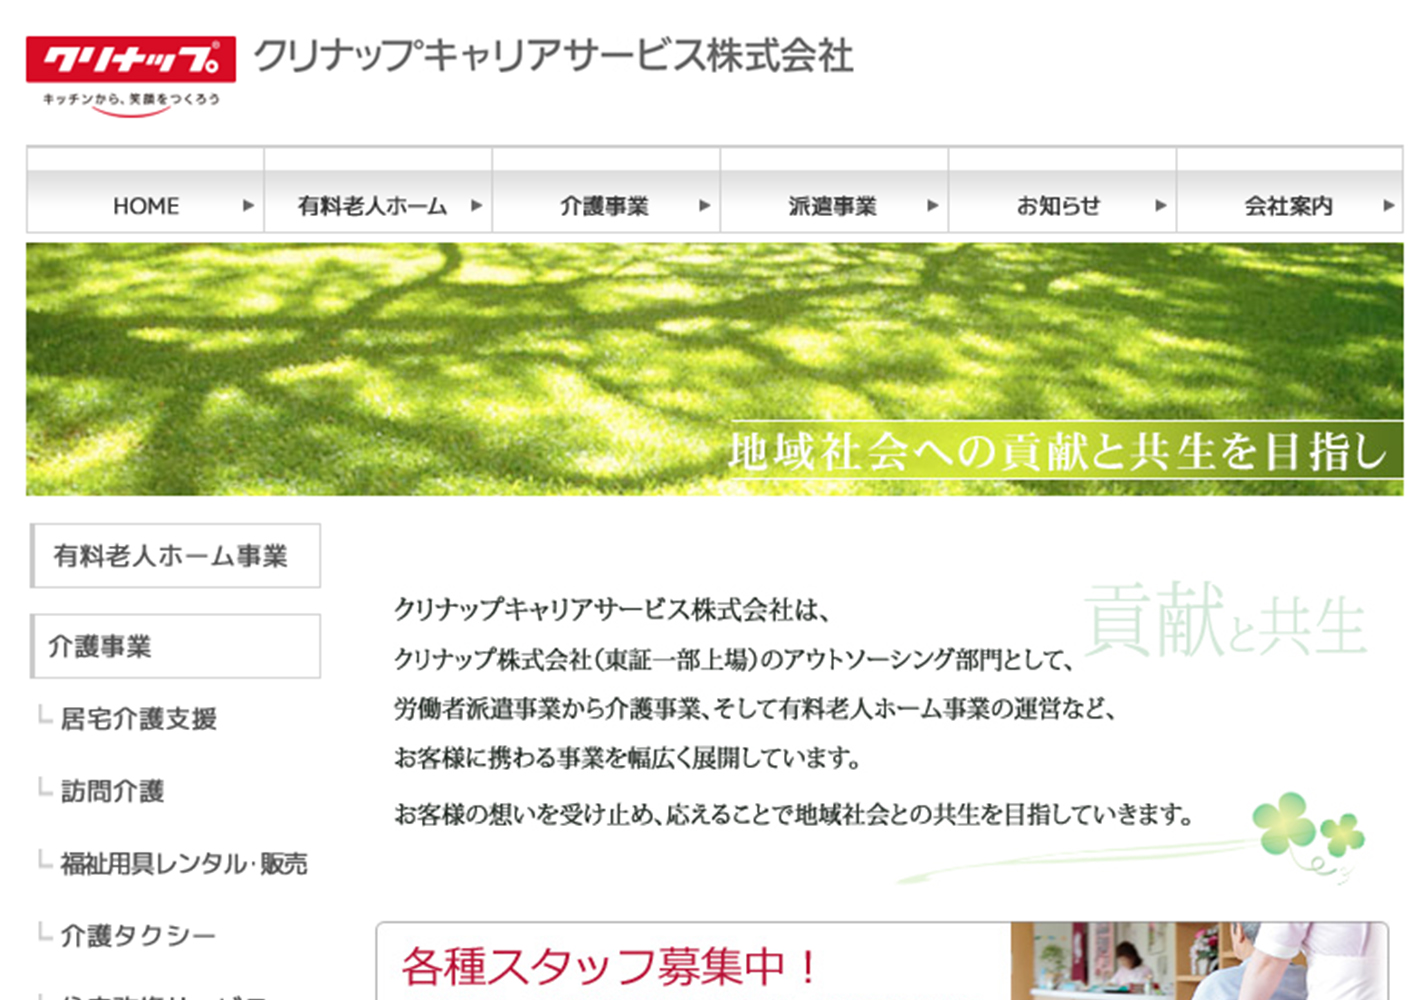This screenshot has width=1428, height=1000.
Task: Click the キッチンから、笑顔をつくろう tagline
Action: tap(131, 99)
